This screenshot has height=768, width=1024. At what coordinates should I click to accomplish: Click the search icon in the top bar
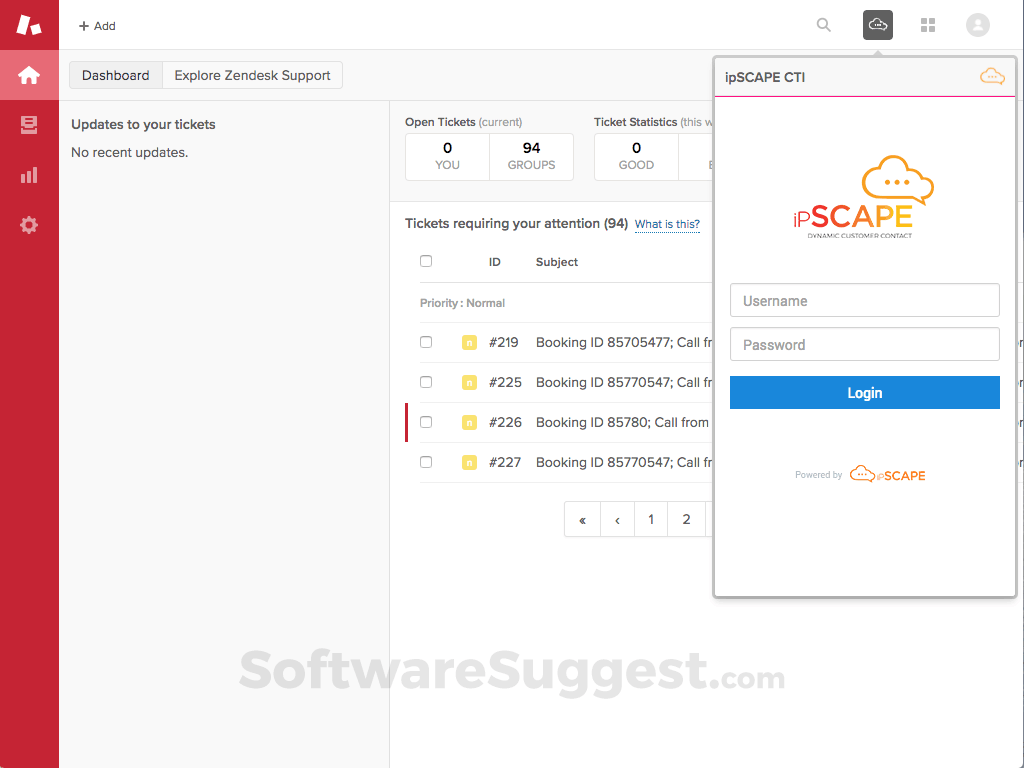click(823, 24)
